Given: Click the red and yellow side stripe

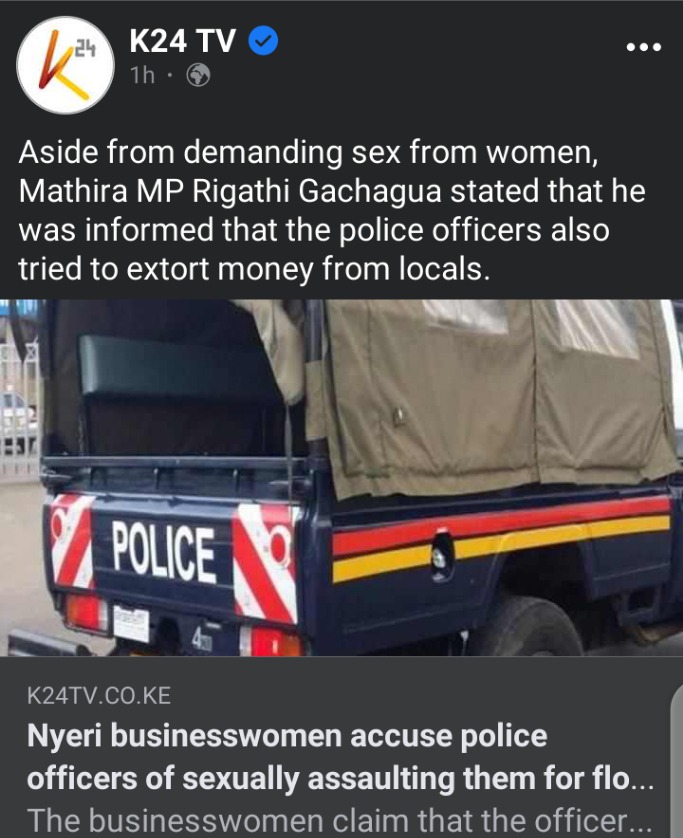Looking at the screenshot, I should tap(501, 538).
